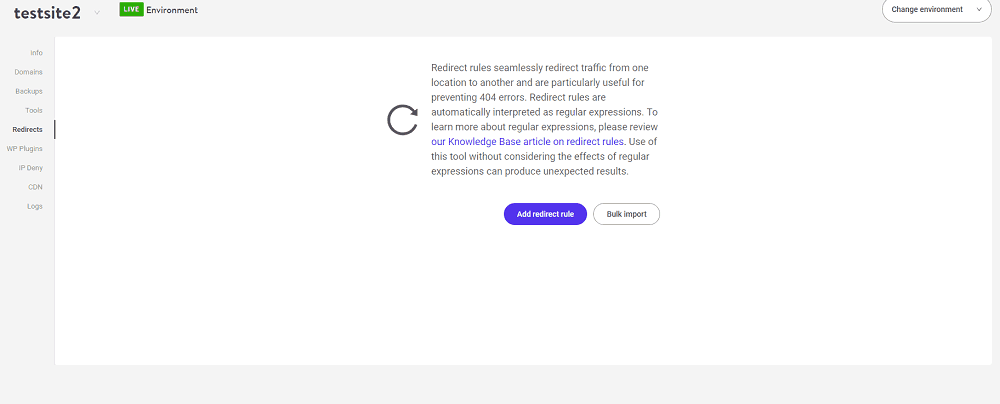Open the Knowledge Base article on redirect rules
Viewport: 1000px width, 404px height.
[527, 142]
